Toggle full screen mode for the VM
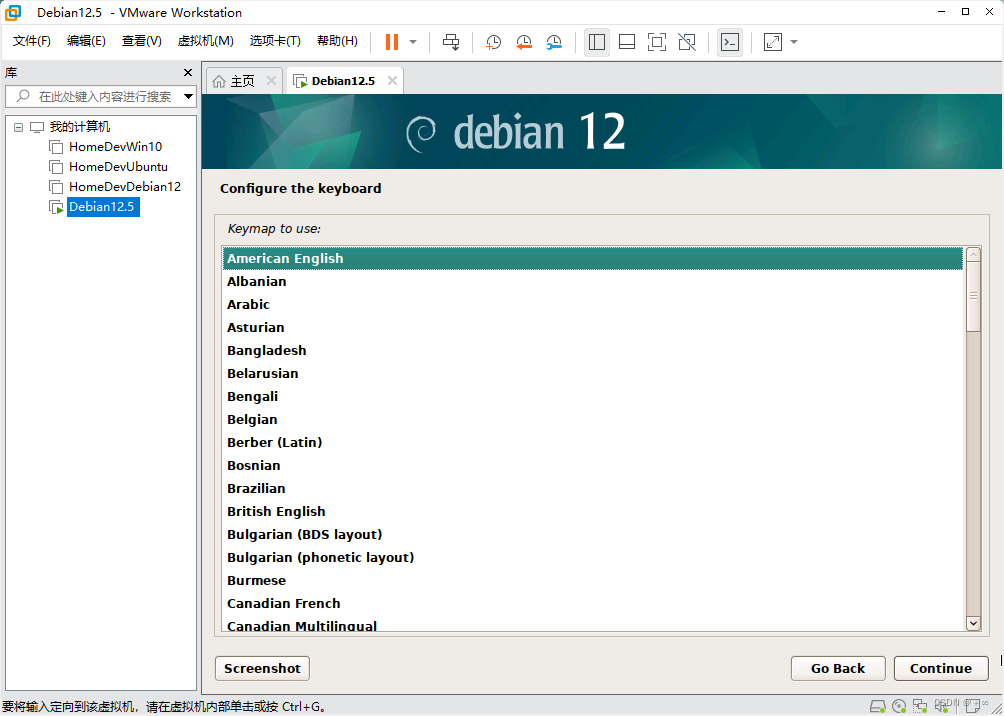This screenshot has width=1004, height=716. coord(655,41)
